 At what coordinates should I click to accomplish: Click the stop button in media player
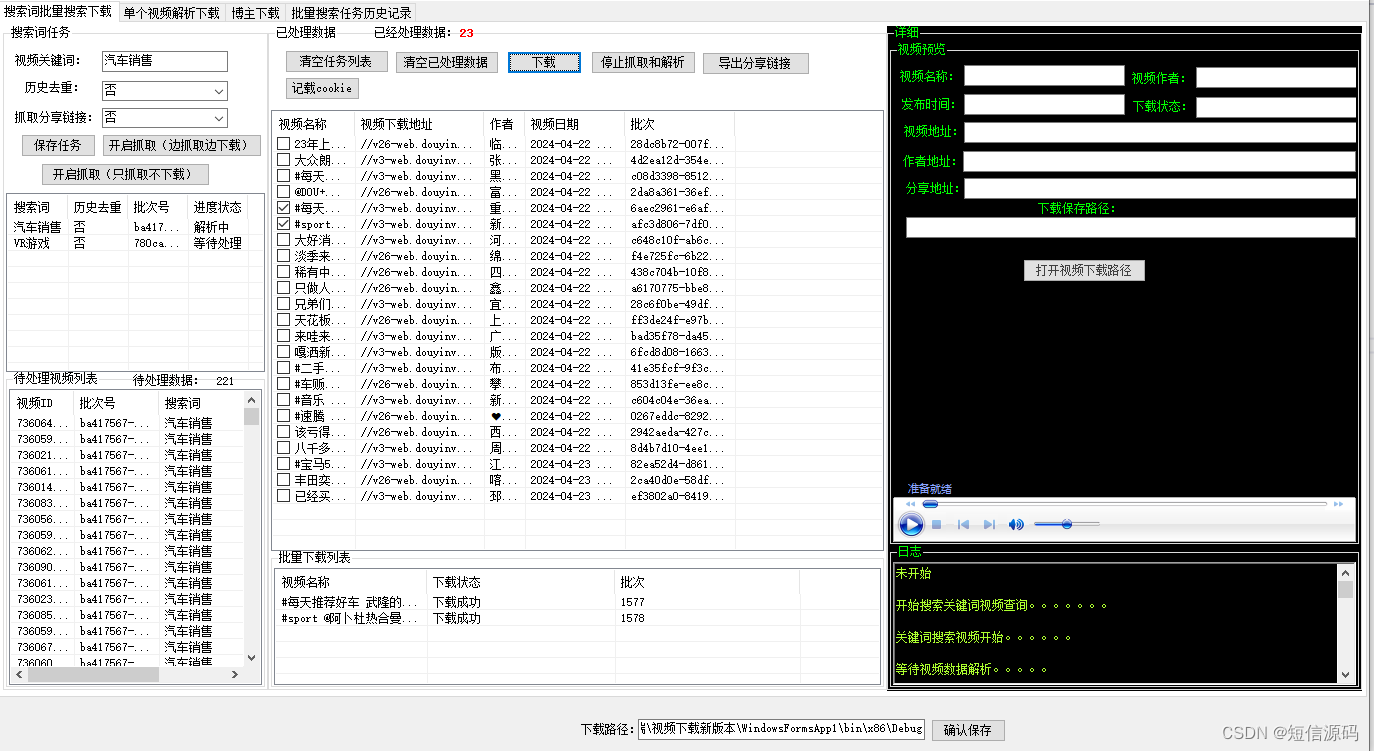(x=937, y=524)
